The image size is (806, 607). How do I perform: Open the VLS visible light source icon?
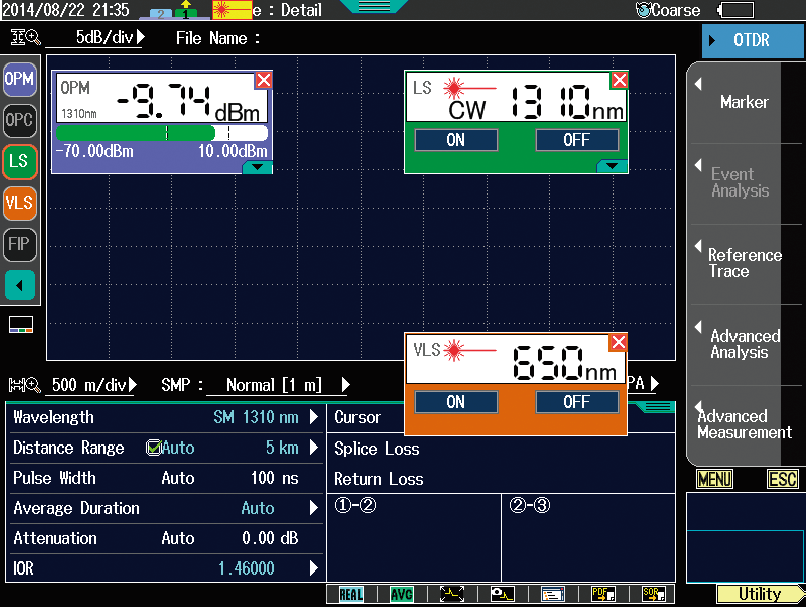pyautogui.click(x=19, y=202)
